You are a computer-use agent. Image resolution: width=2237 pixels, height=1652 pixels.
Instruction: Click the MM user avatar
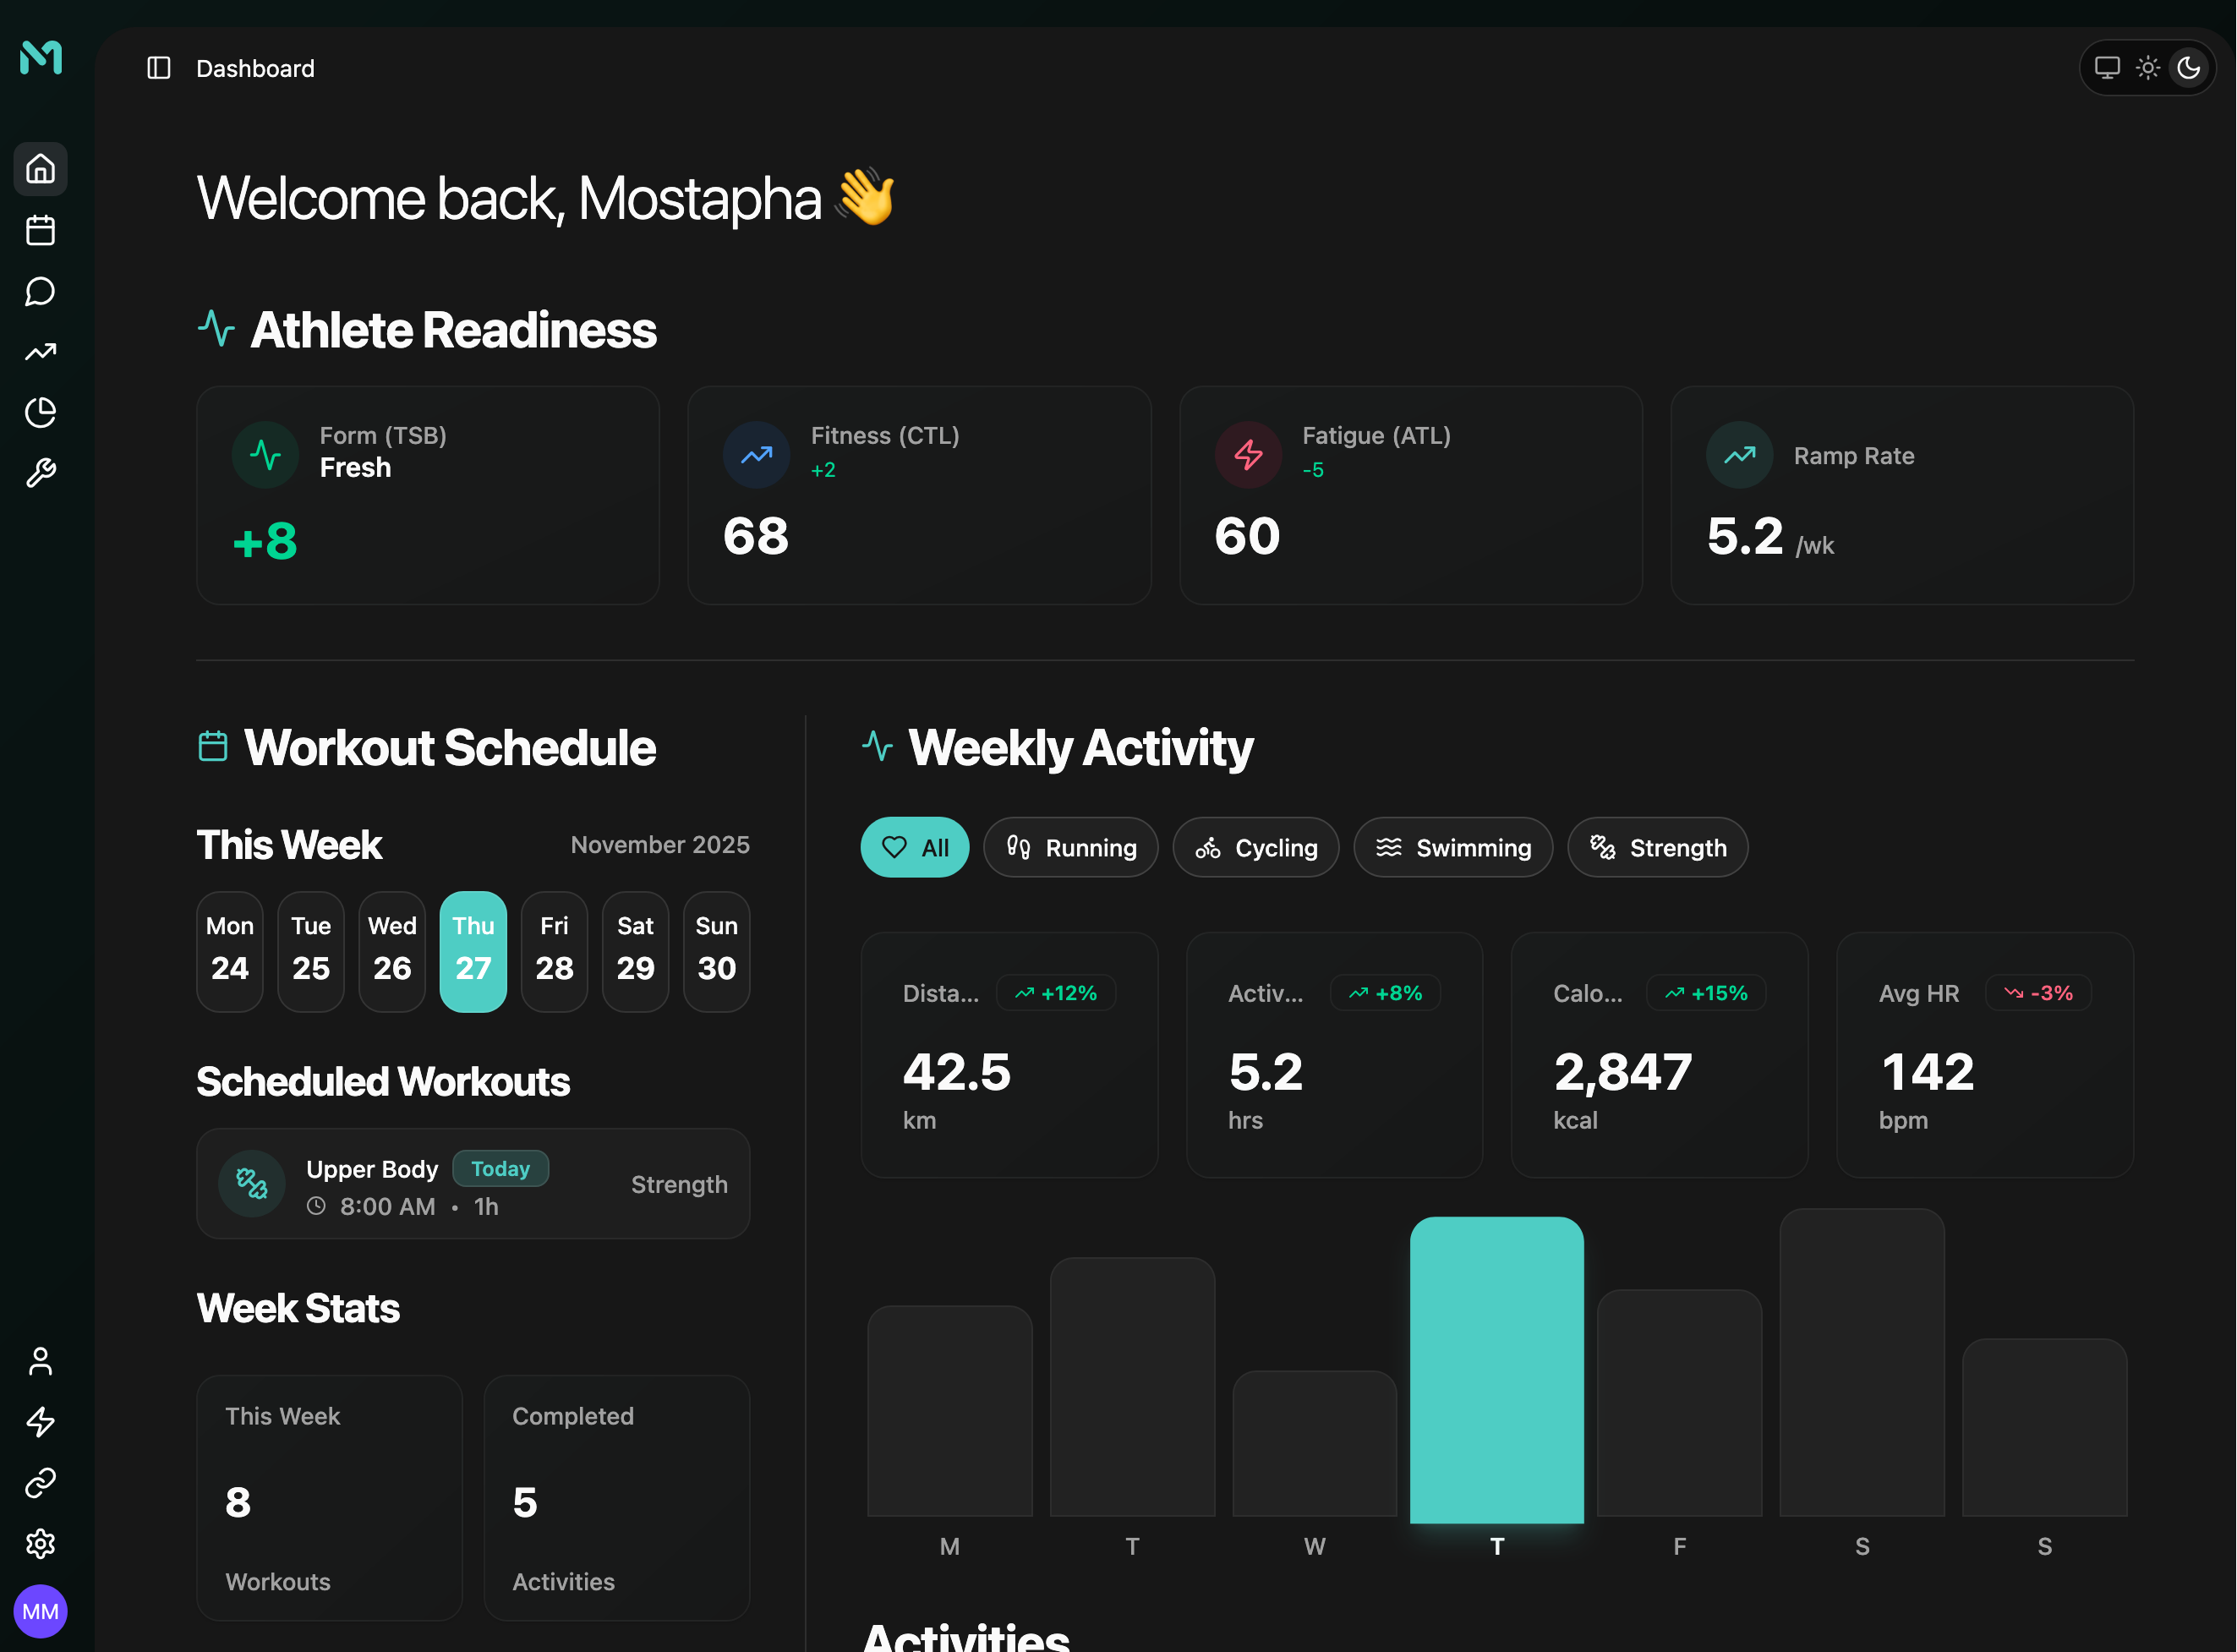[40, 1611]
